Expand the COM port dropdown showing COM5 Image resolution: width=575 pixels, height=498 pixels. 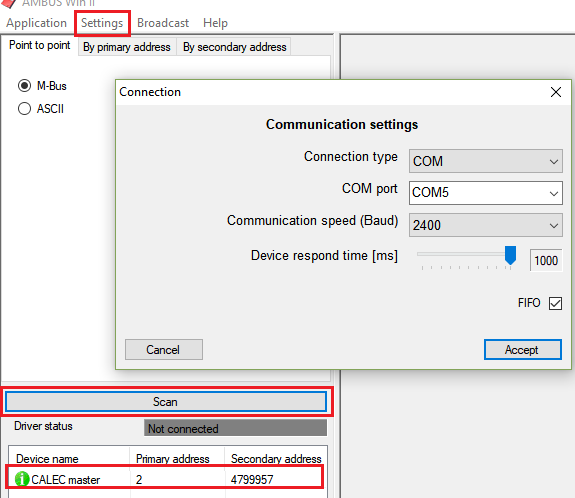tap(486, 193)
